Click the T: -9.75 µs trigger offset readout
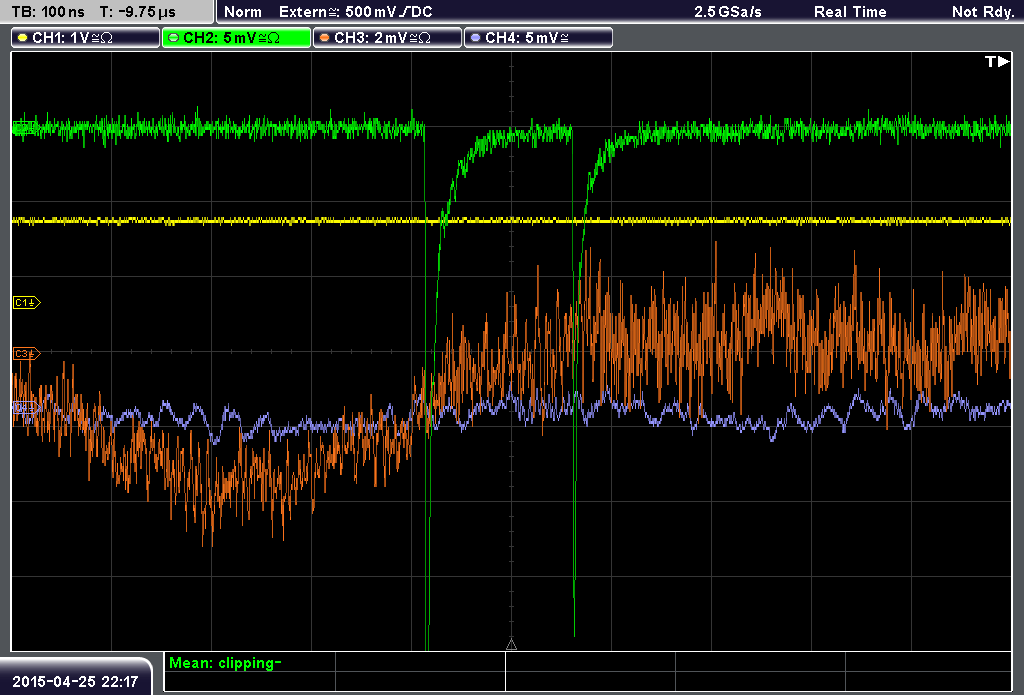The height and width of the screenshot is (695, 1024). click(138, 12)
